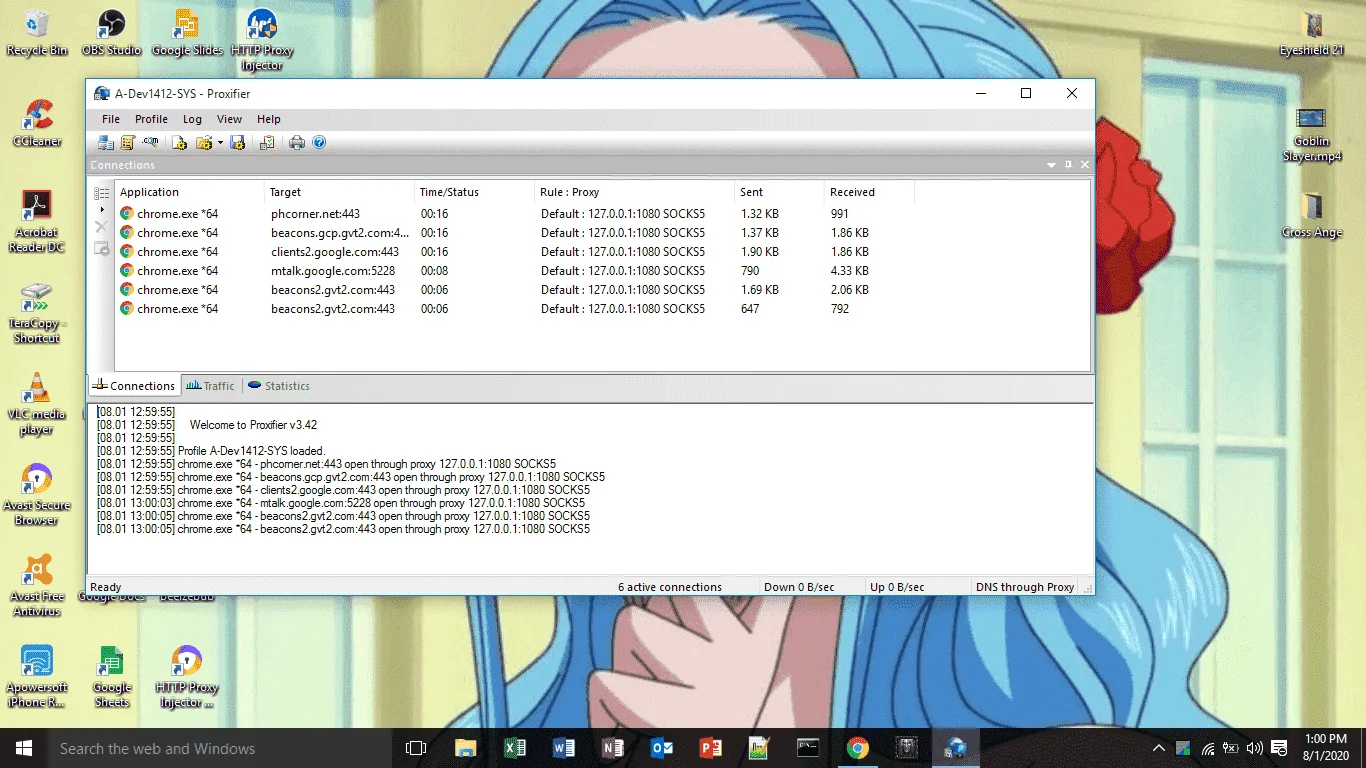
Task: Open Help via the blue question mark icon
Action: (319, 143)
